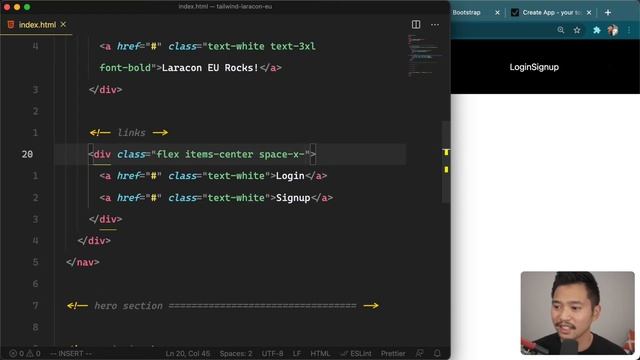Close the Create App browser tab
The height and width of the screenshot is (360, 640).
pyautogui.click(x=589, y=13)
